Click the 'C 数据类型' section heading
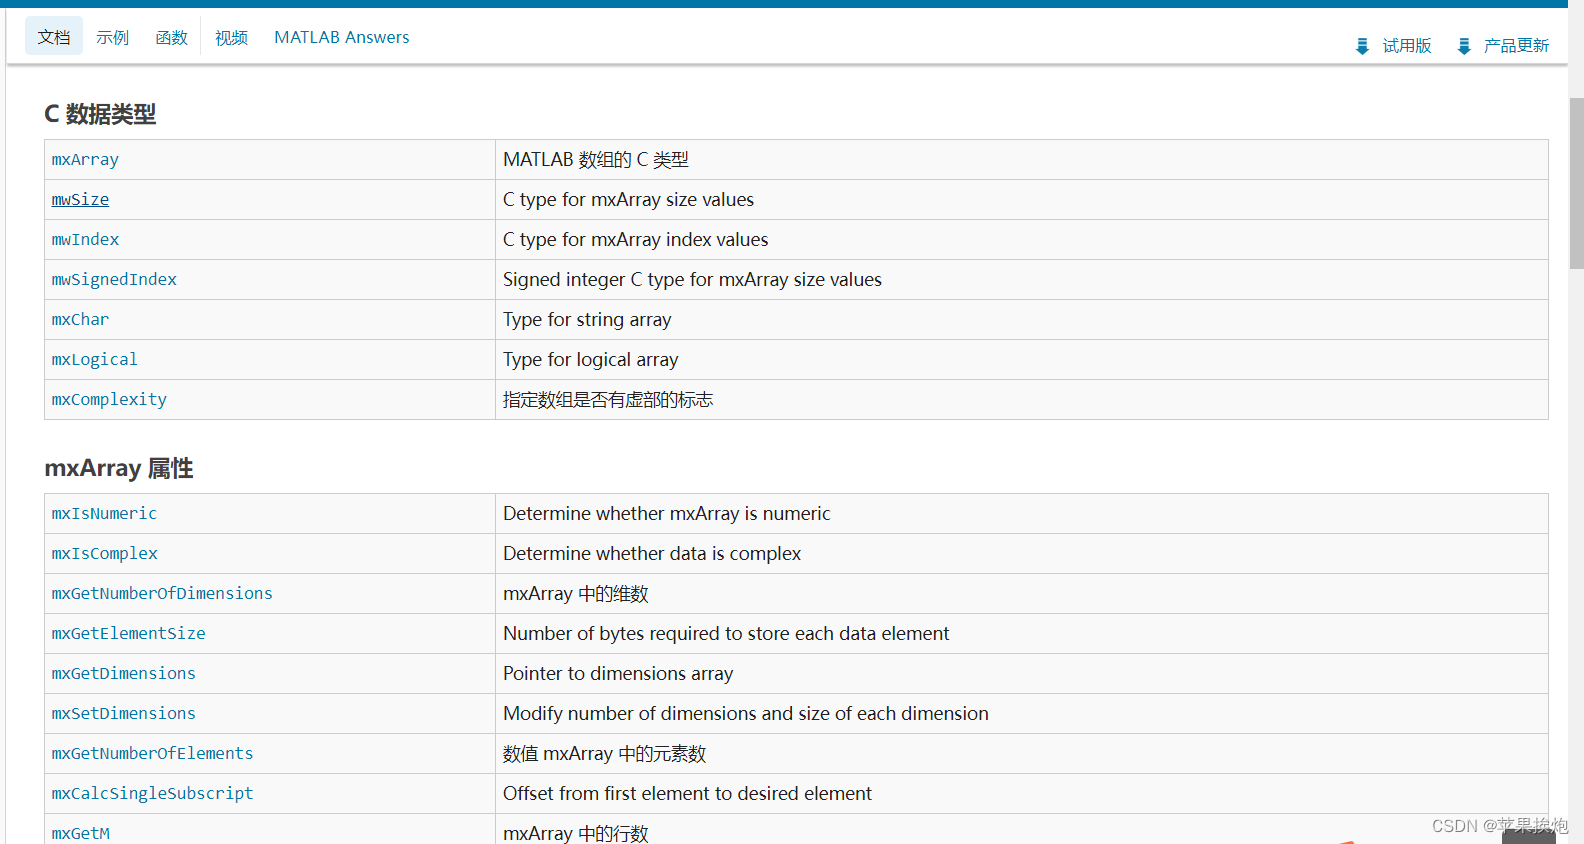Viewport: 1584px width, 844px height. pyautogui.click(x=100, y=114)
